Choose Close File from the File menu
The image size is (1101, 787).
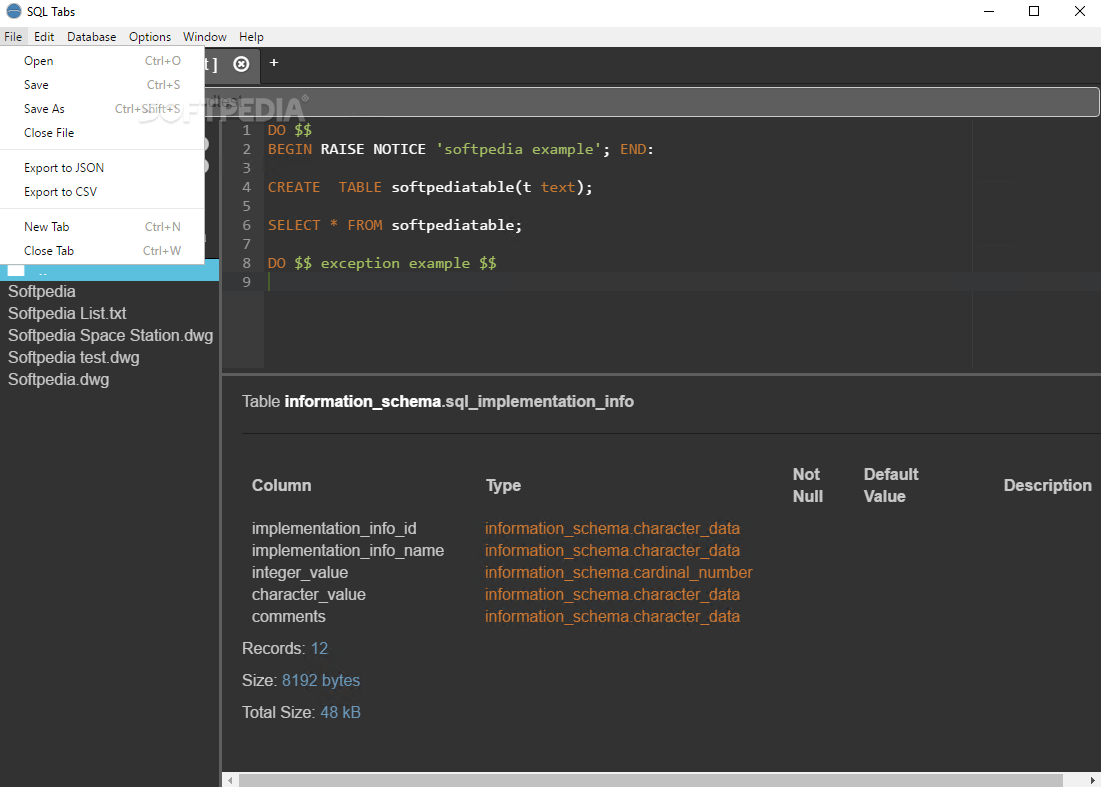(103, 133)
